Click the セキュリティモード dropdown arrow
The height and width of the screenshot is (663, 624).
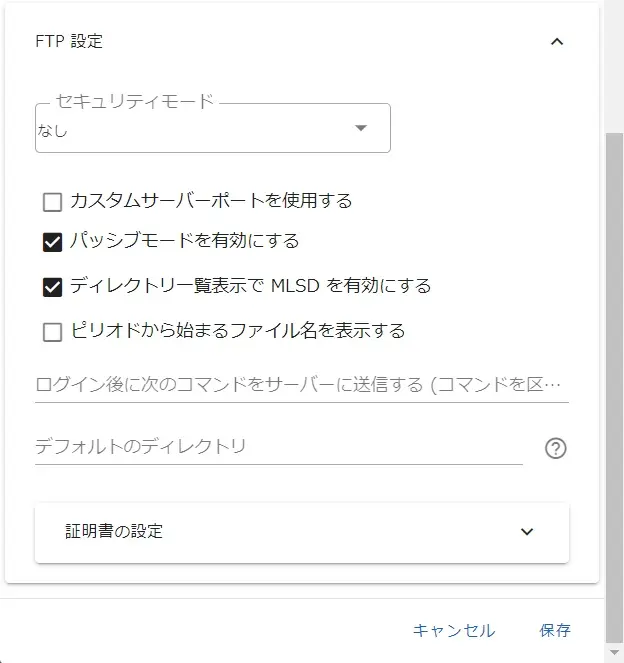coord(361,128)
